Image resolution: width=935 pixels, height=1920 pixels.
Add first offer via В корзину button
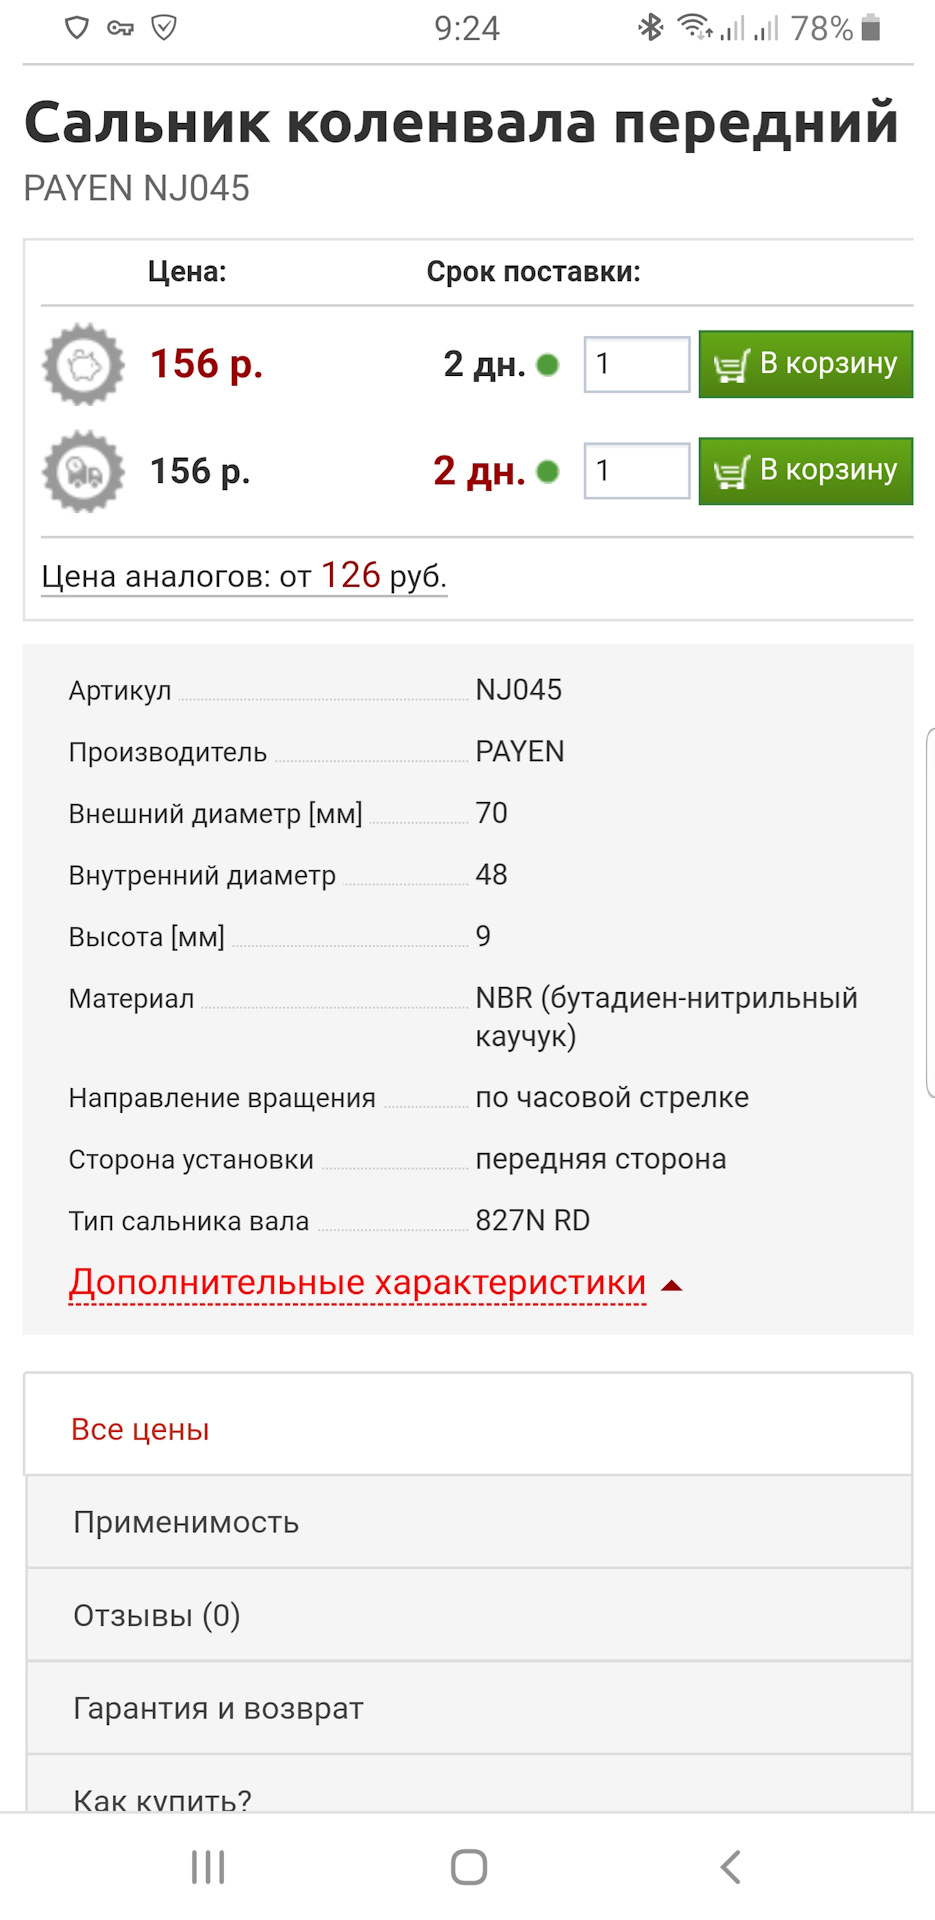pyautogui.click(x=806, y=364)
